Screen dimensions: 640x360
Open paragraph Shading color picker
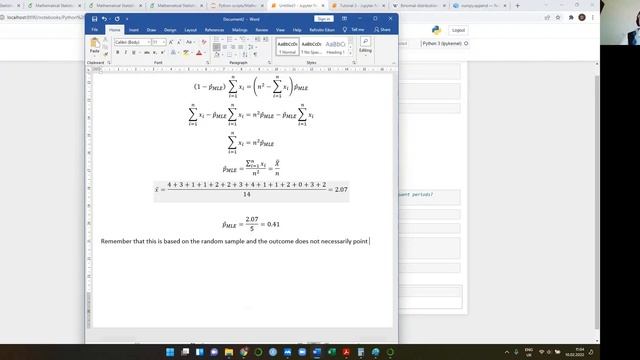coord(218,54)
